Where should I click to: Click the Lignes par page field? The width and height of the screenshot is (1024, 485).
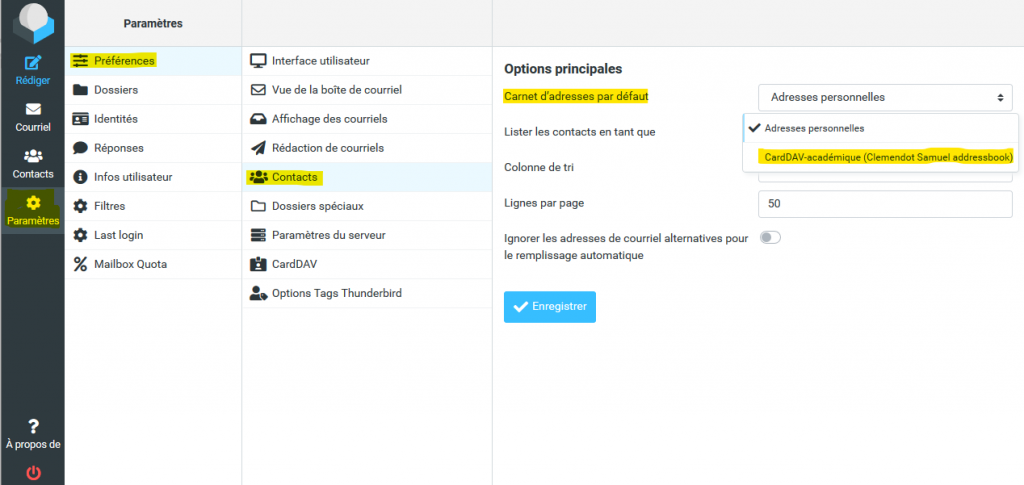pyautogui.click(x=885, y=203)
